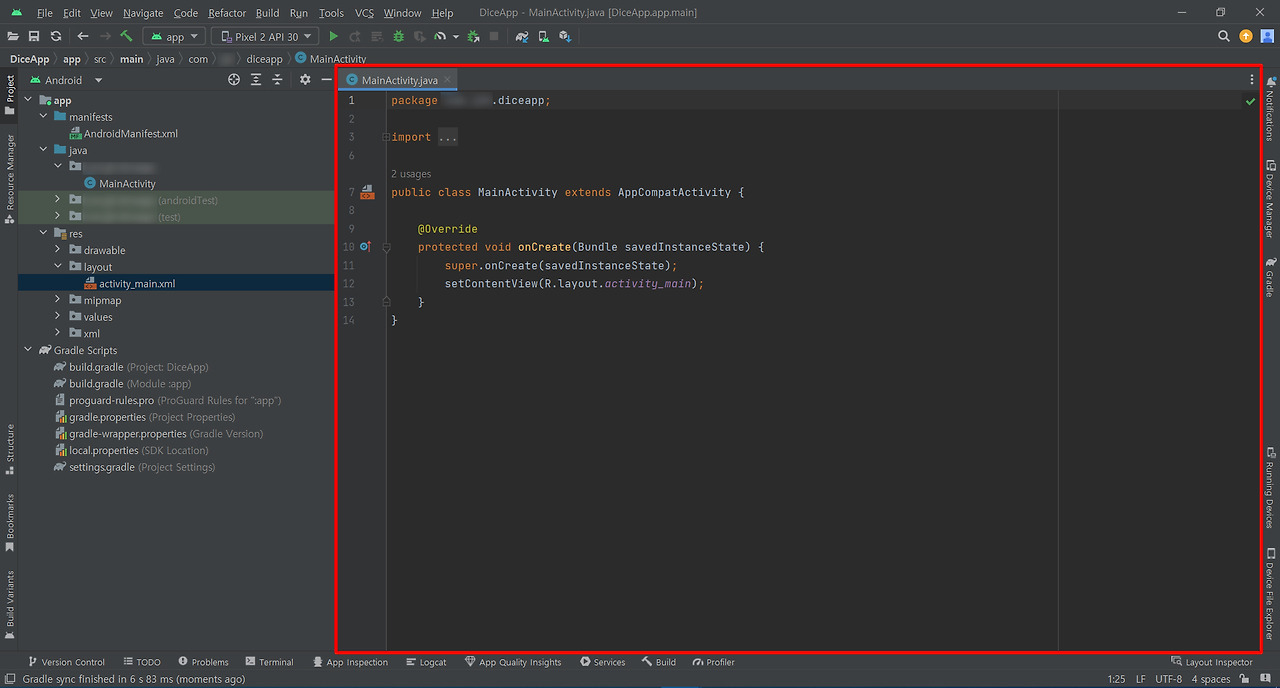
Task: Attach debugger to Android process icon
Action: point(473,36)
